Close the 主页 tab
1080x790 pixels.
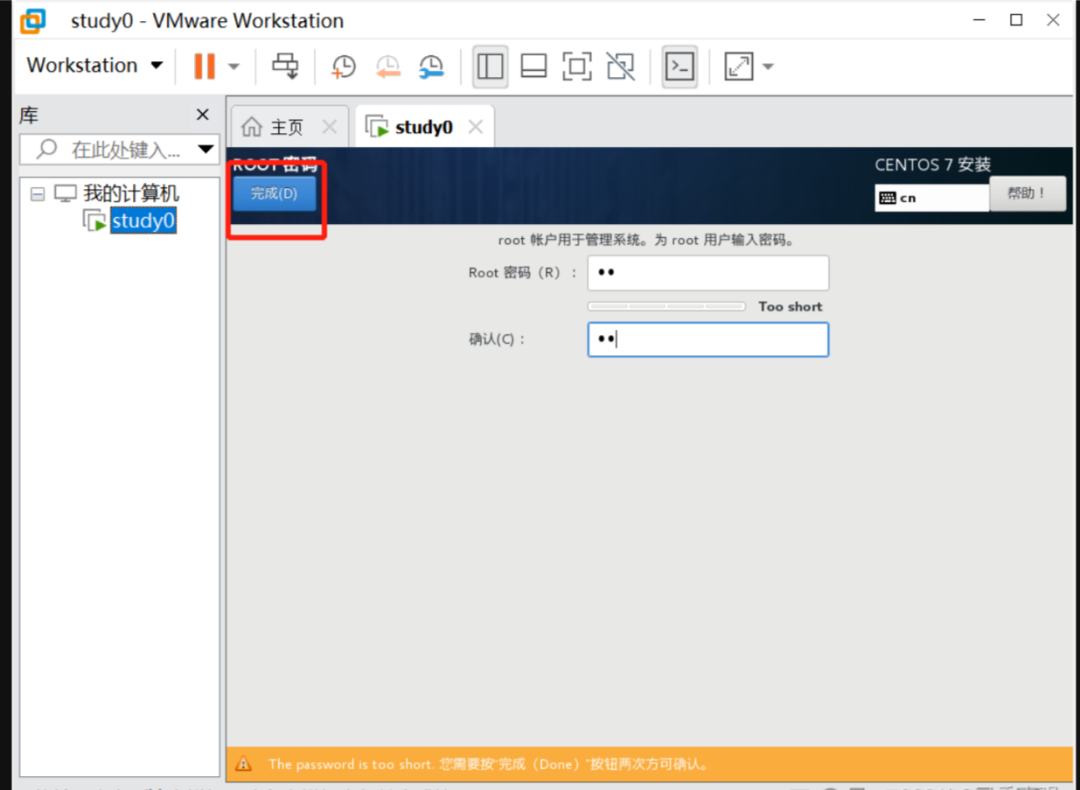tap(330, 127)
